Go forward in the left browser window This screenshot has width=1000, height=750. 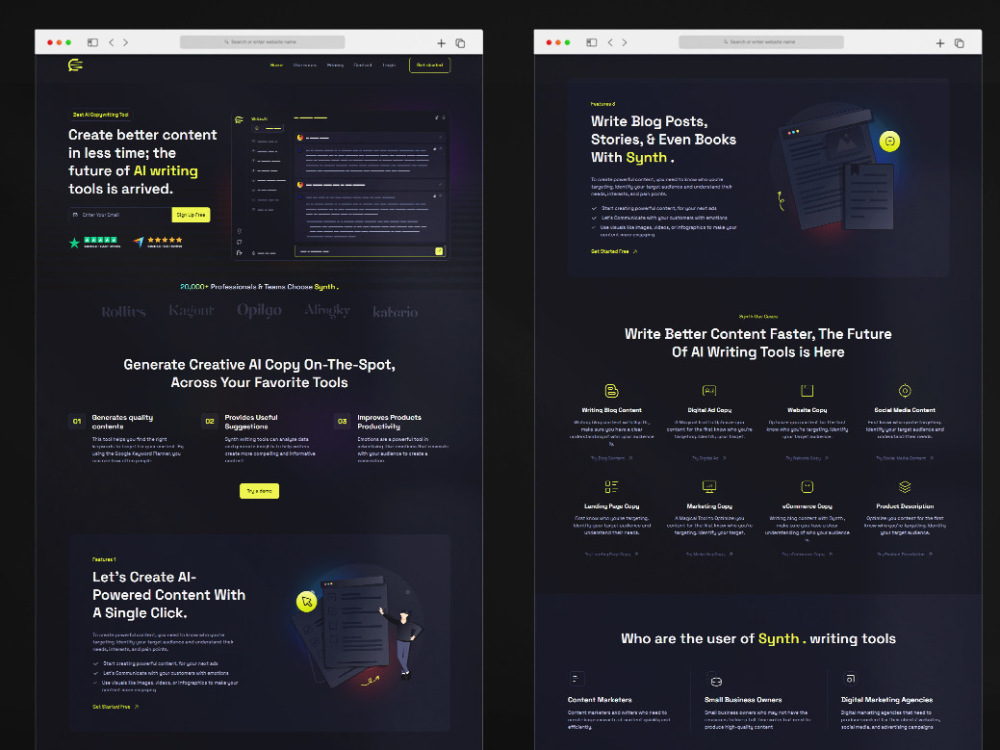coord(126,42)
